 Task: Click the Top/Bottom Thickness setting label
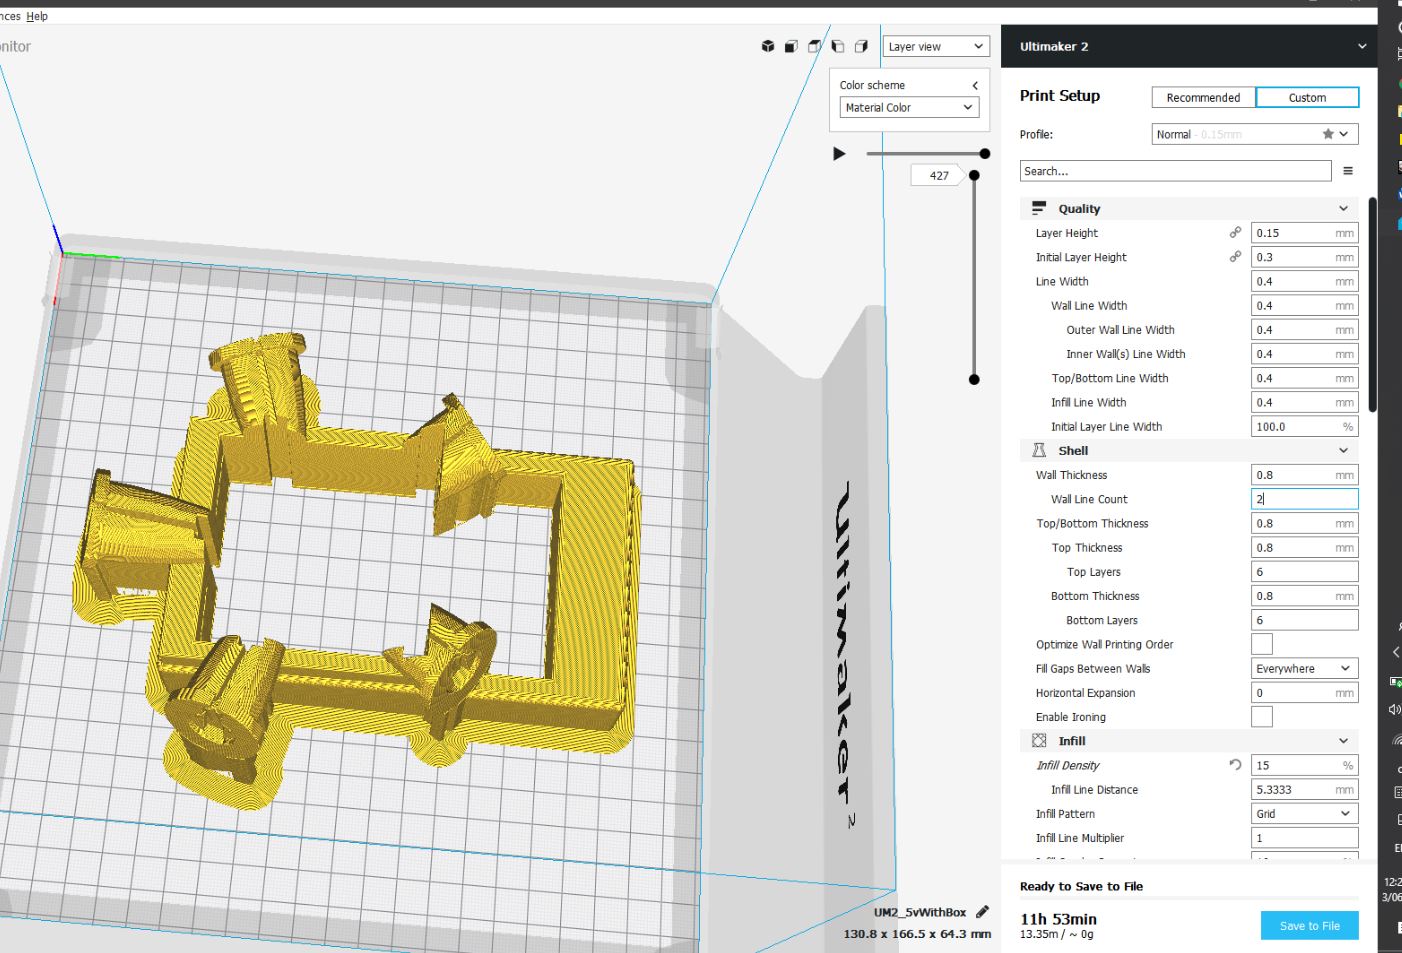(1092, 523)
